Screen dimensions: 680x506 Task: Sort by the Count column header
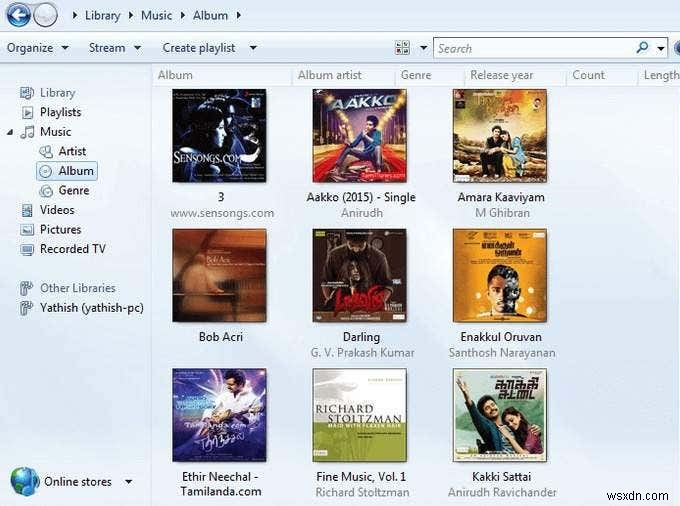click(602, 75)
